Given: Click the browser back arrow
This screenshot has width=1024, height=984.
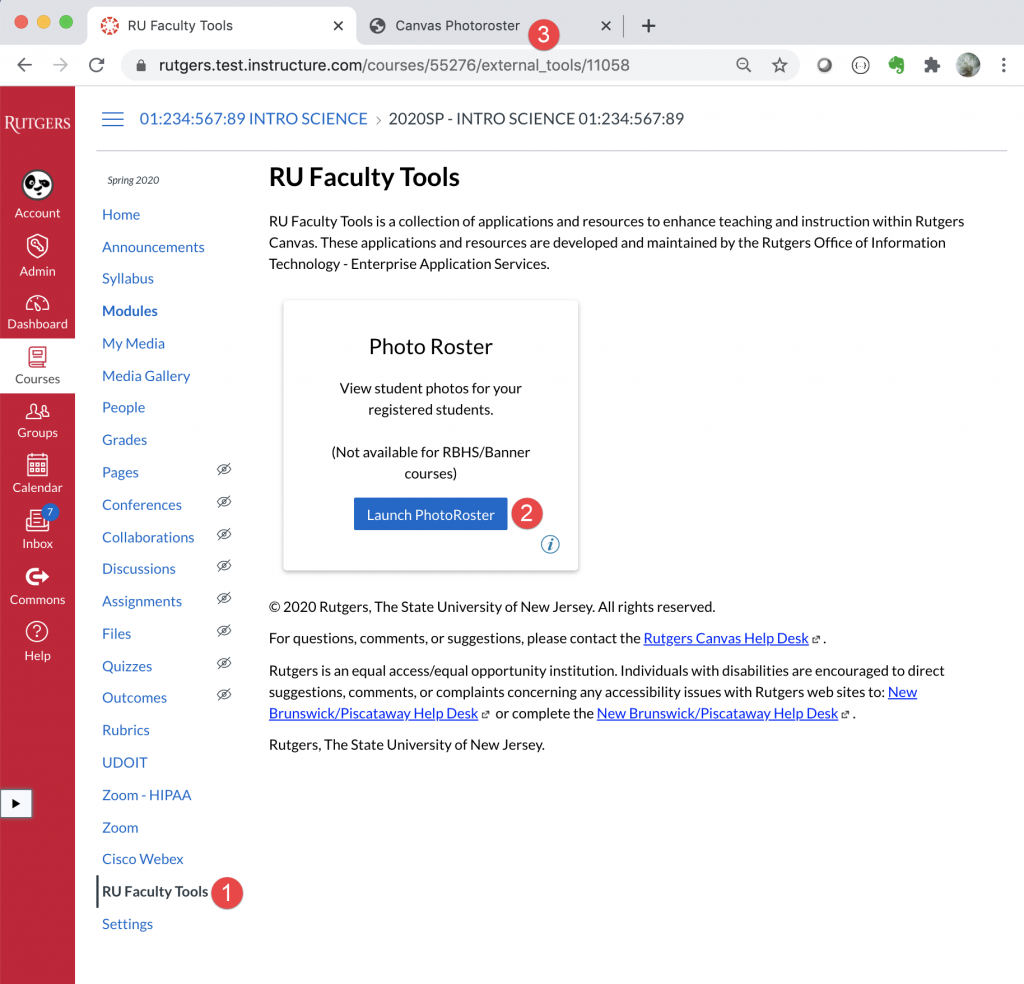Looking at the screenshot, I should point(25,65).
